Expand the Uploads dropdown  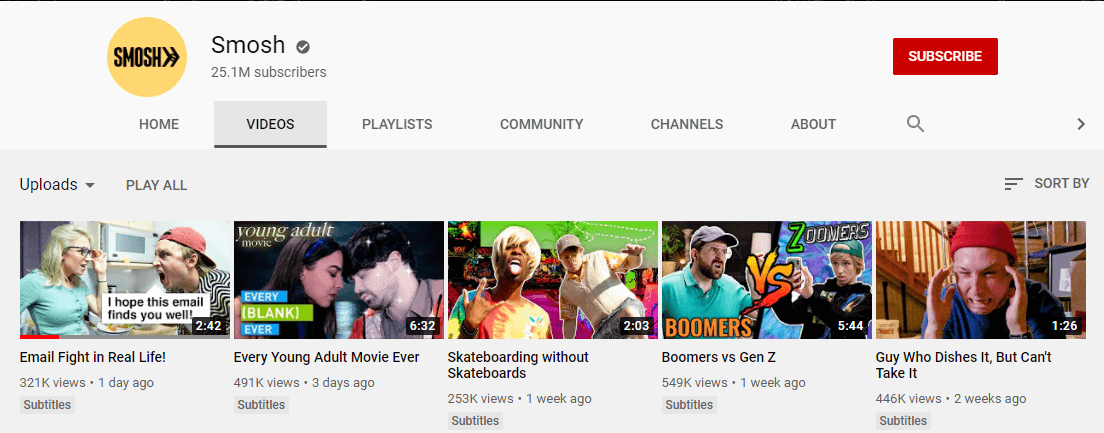[x=57, y=184]
